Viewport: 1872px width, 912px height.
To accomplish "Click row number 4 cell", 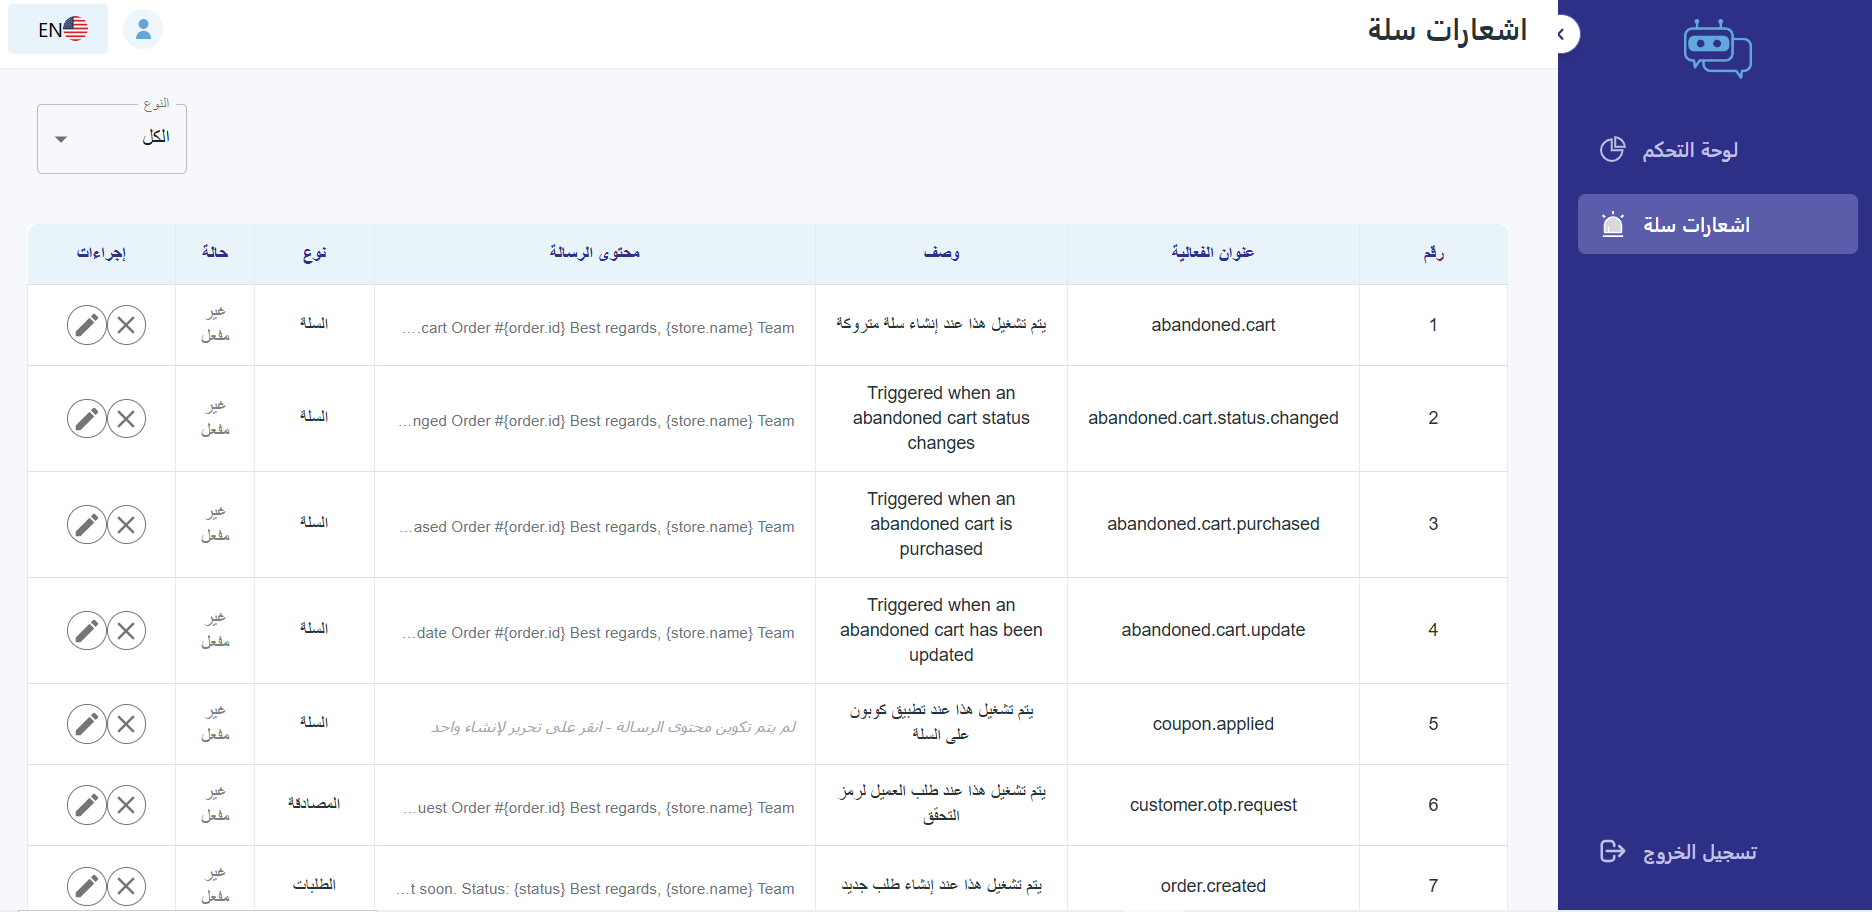I will tap(1433, 630).
